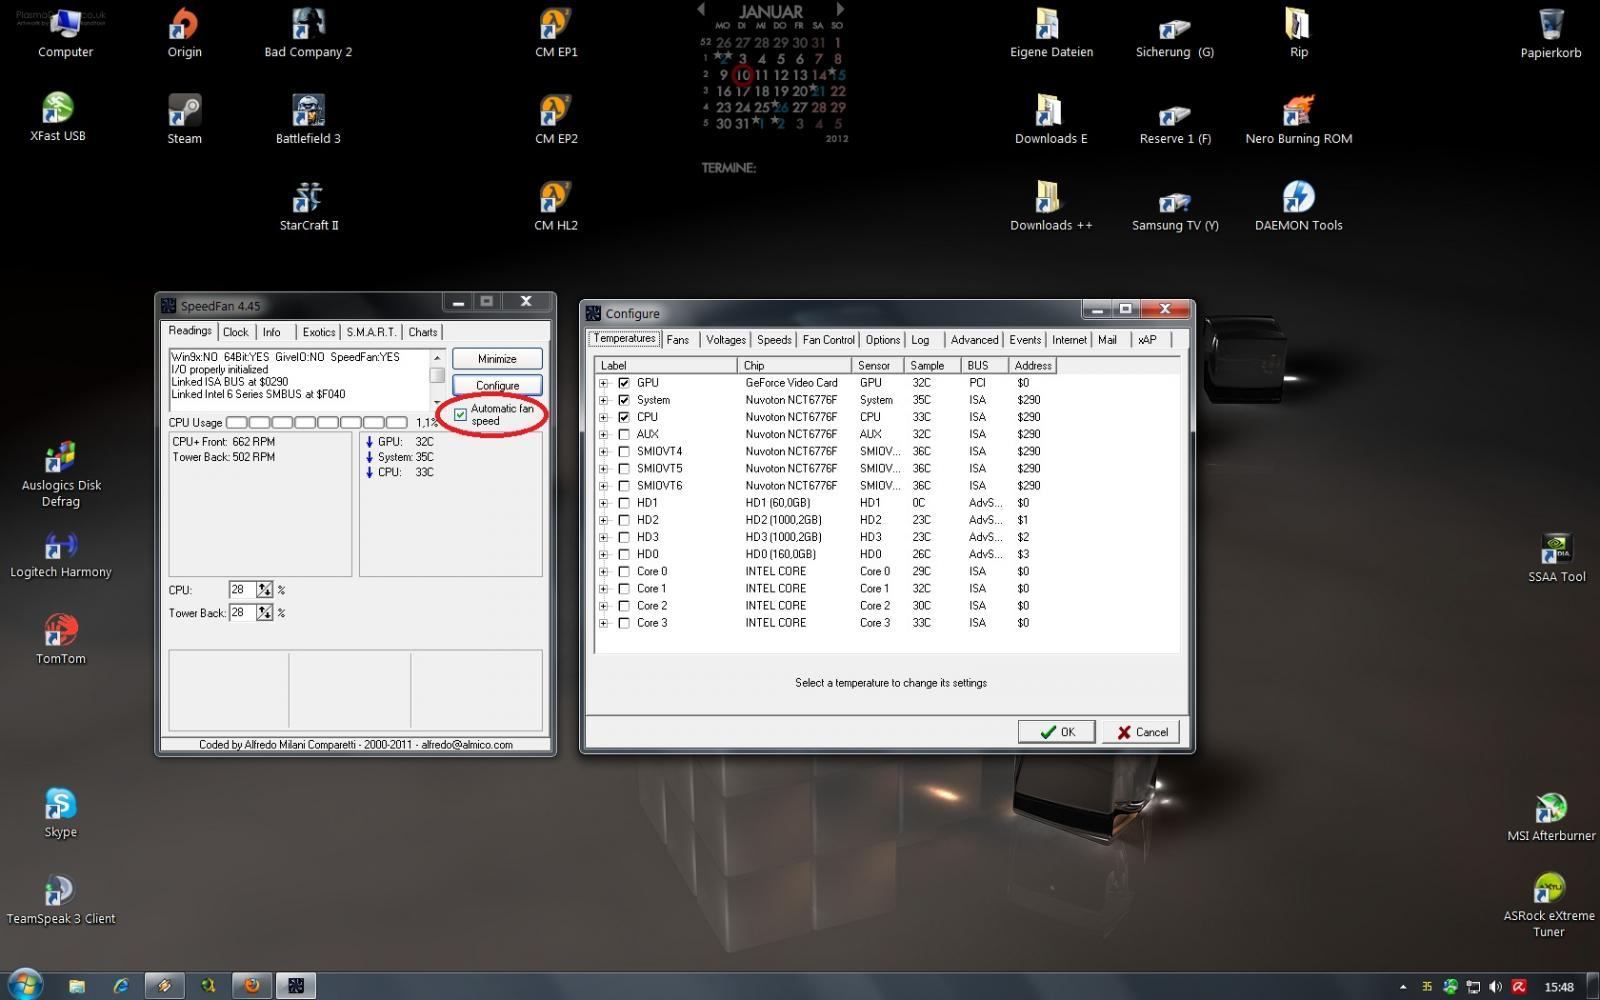Check the HD1 temperature checkbox
1600x1000 pixels.
(624, 503)
